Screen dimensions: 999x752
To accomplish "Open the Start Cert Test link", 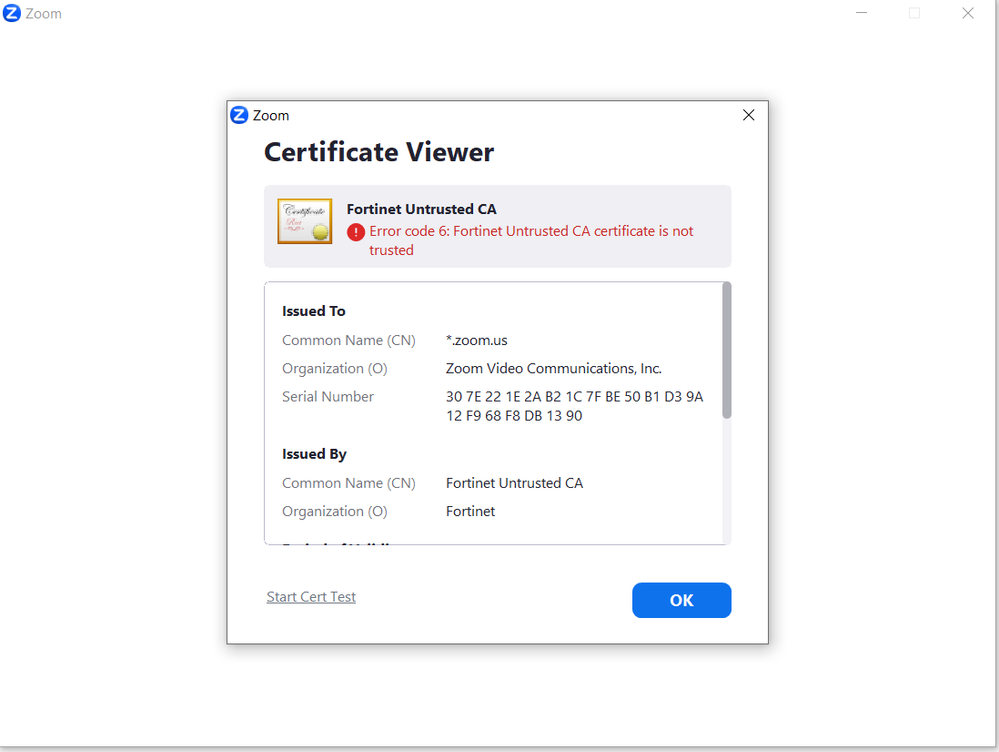I will (311, 597).
